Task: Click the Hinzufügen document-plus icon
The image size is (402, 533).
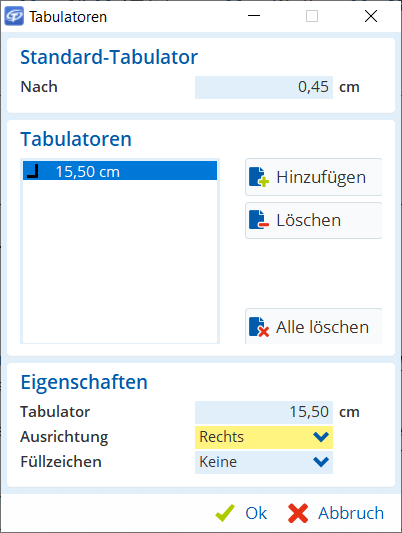Action: click(259, 177)
